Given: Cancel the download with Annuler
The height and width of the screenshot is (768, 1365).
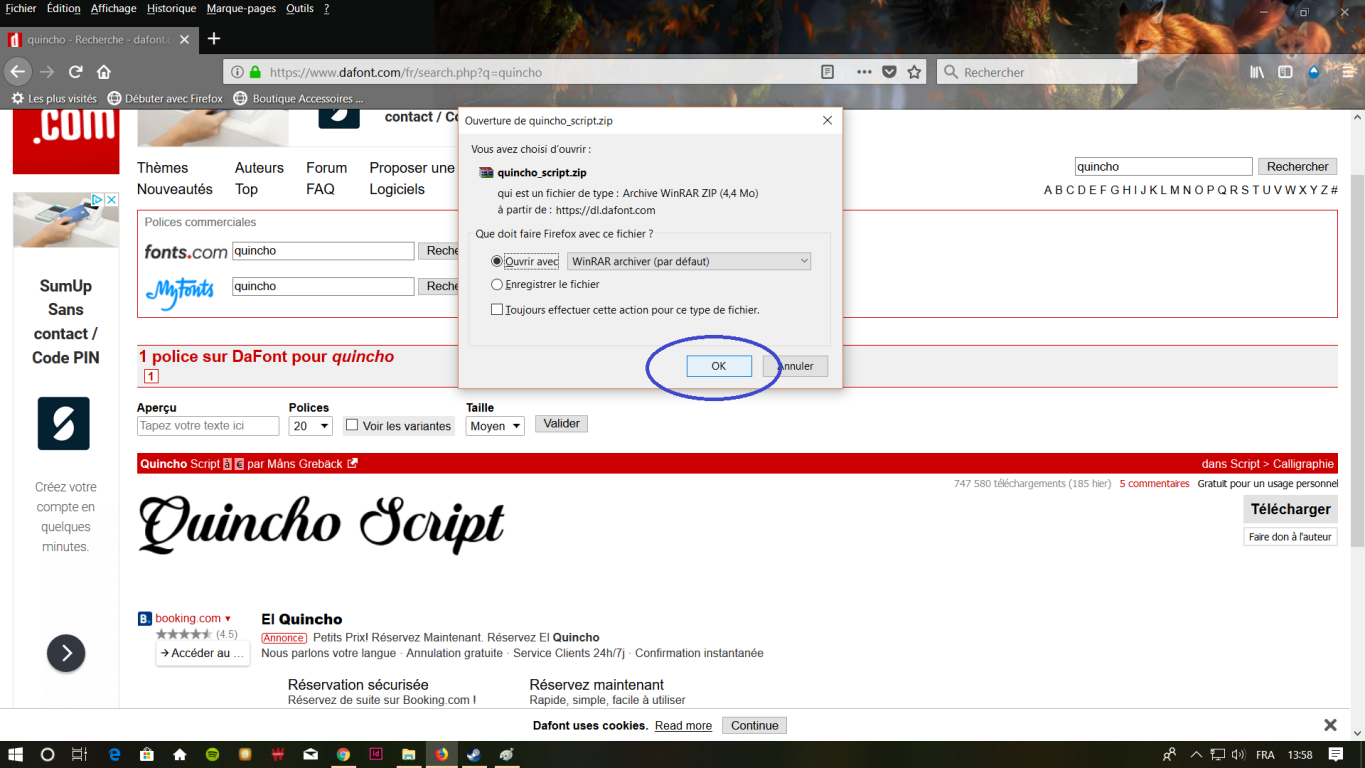Looking at the screenshot, I should tap(795, 366).
